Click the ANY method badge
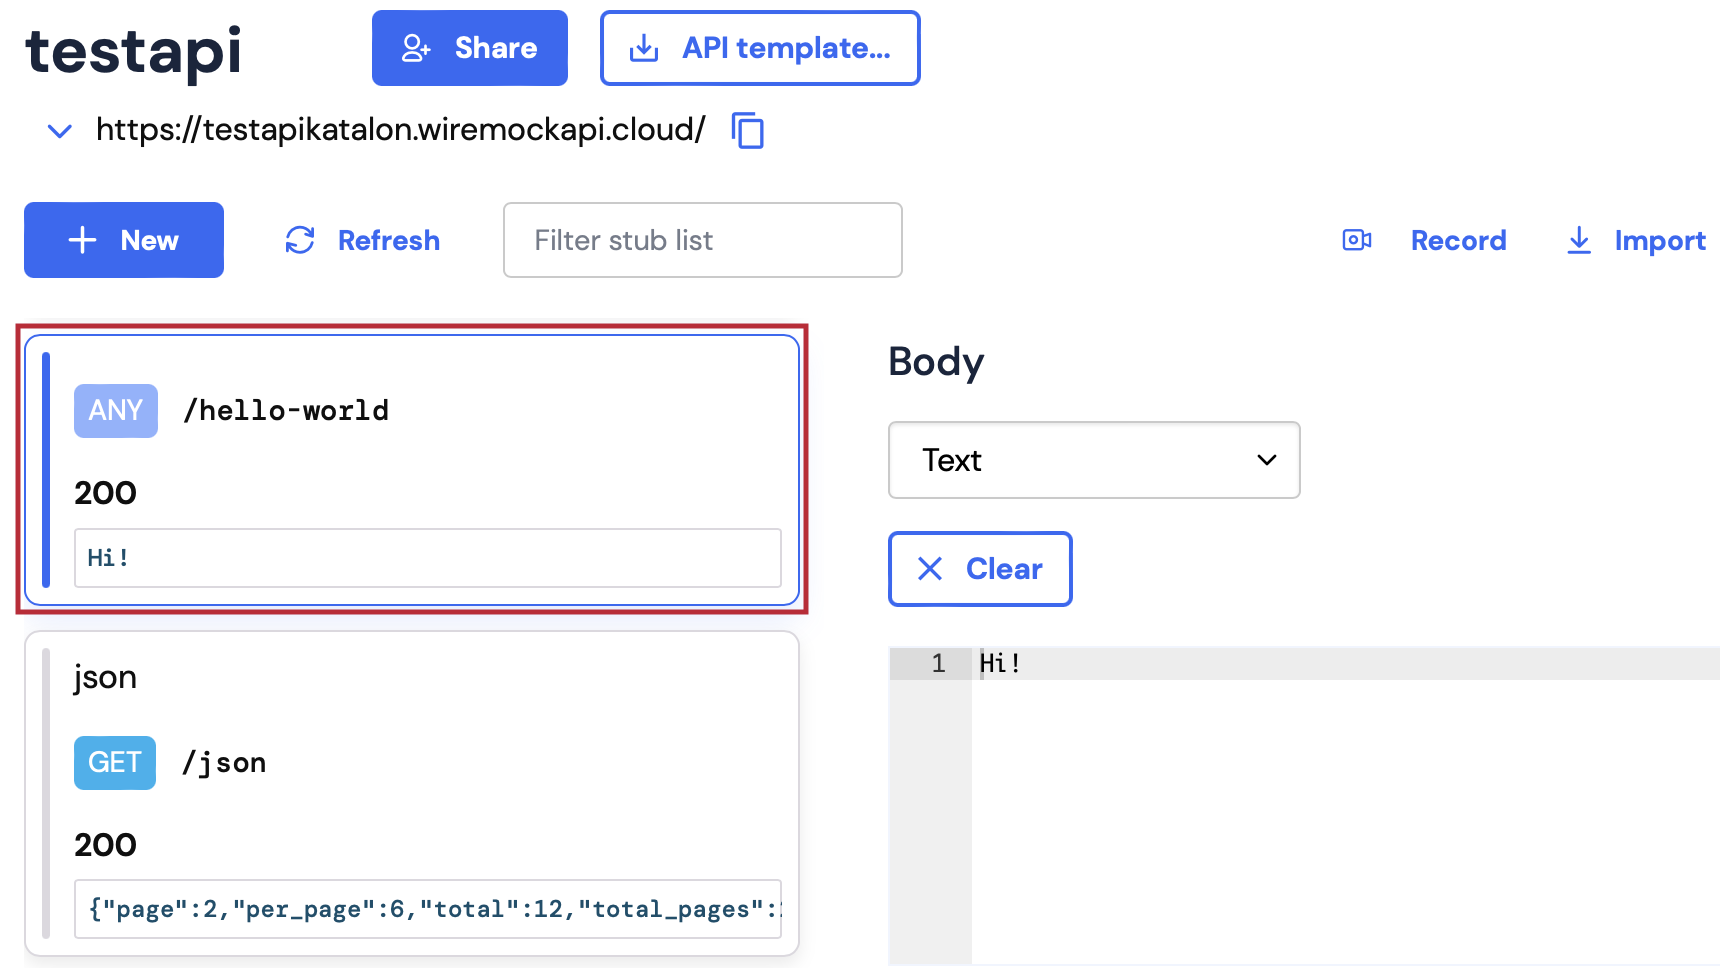 pyautogui.click(x=116, y=411)
